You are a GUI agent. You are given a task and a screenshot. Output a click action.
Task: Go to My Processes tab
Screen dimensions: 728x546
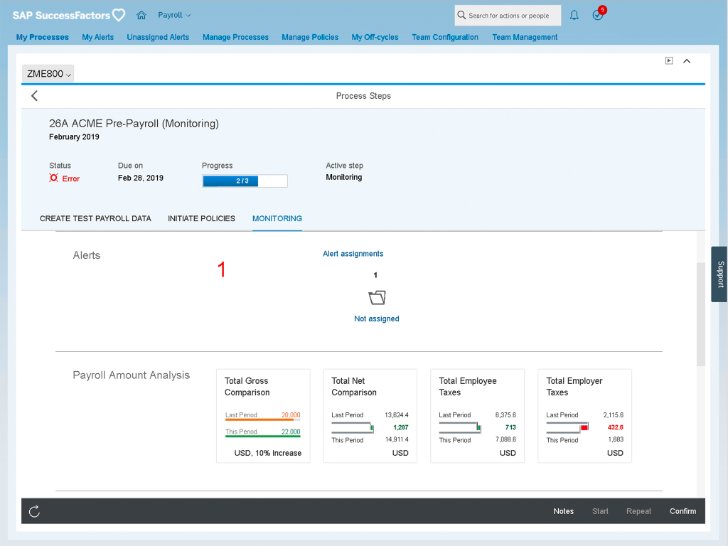coord(42,37)
